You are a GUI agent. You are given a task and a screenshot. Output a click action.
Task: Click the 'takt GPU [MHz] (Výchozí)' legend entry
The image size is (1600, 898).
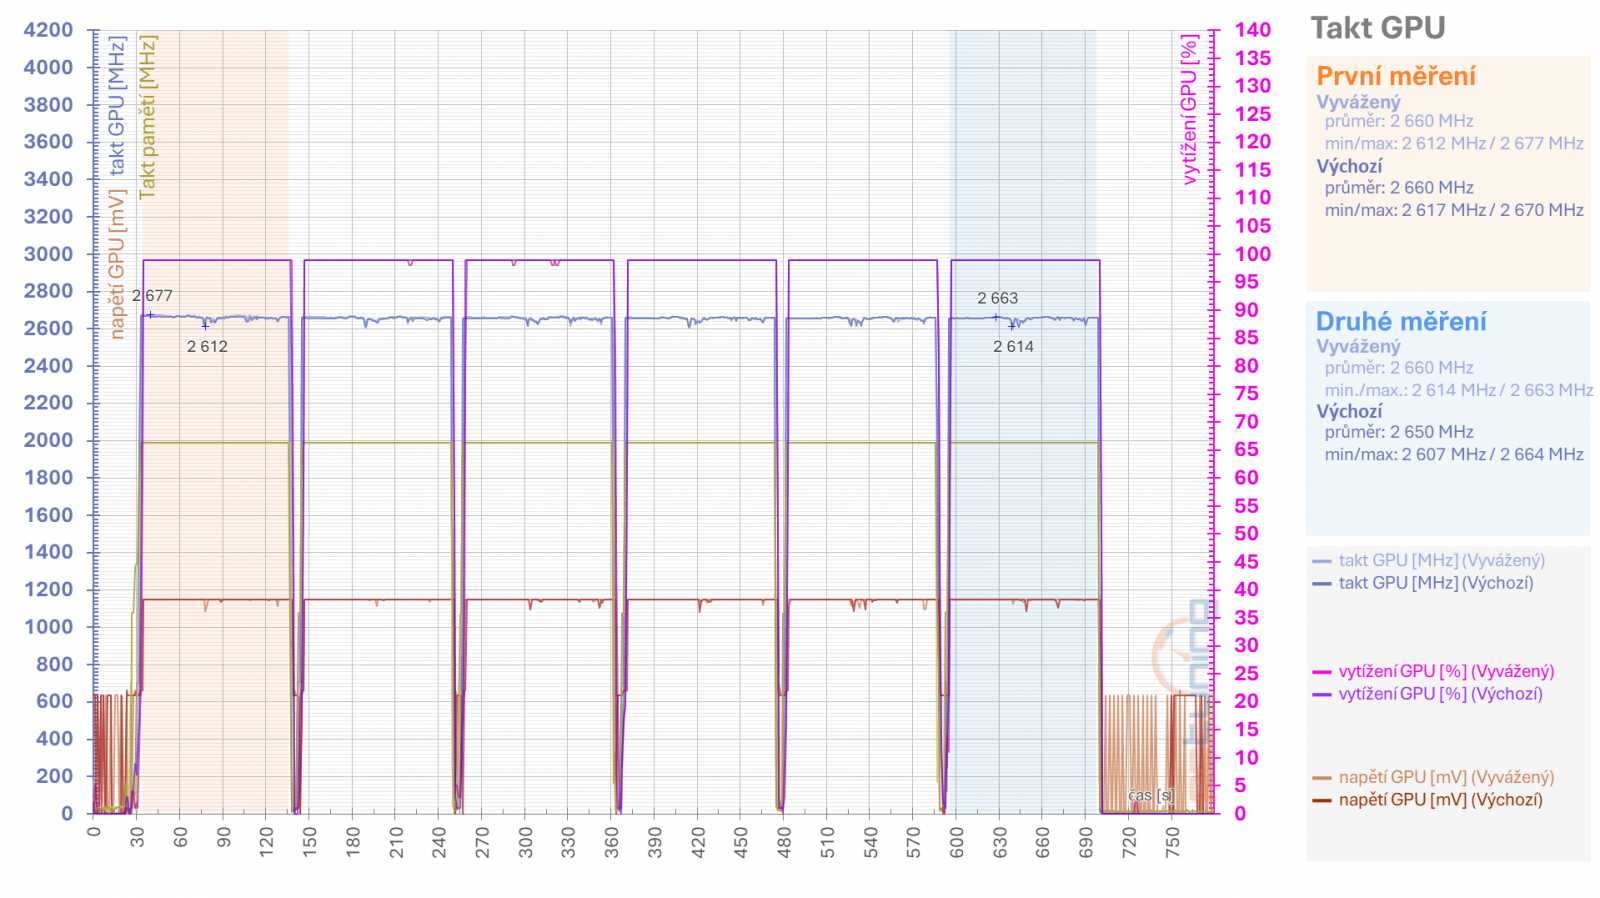(1435, 582)
